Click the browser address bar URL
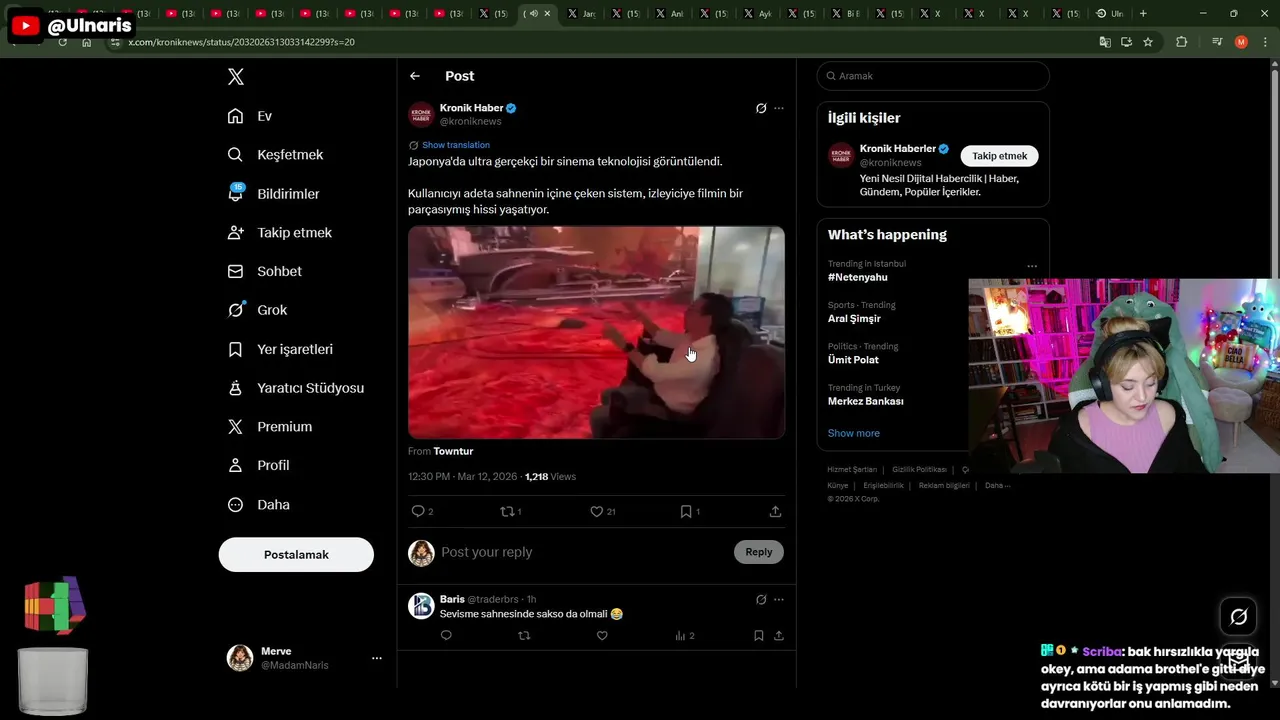Image resolution: width=1280 pixels, height=720 pixels. point(241,42)
